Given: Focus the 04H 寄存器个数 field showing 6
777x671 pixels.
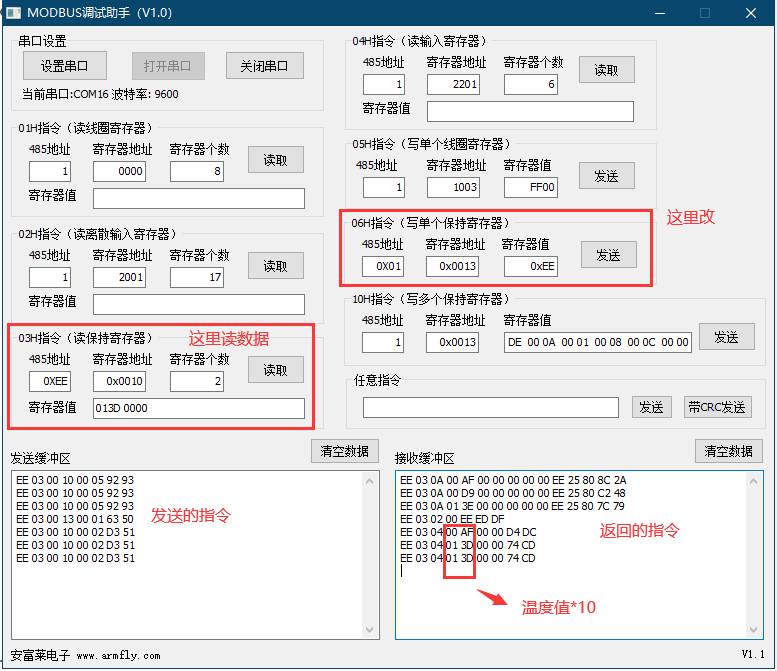Looking at the screenshot, I should pos(531,84).
